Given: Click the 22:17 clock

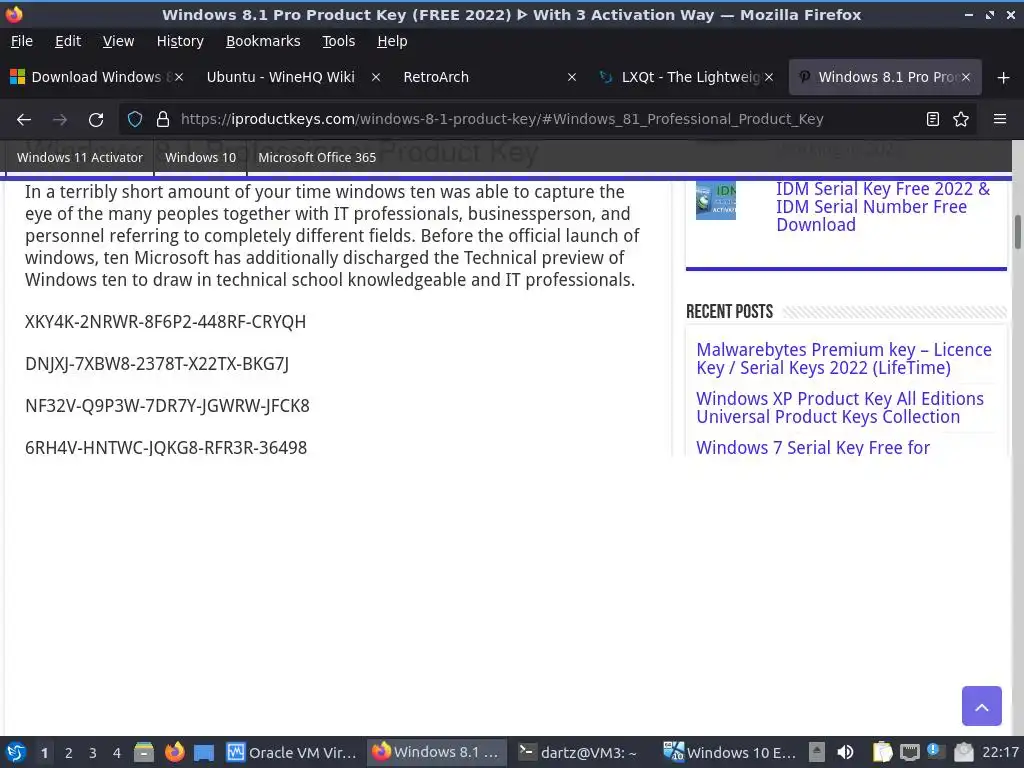Looking at the screenshot, I should 1000,752.
